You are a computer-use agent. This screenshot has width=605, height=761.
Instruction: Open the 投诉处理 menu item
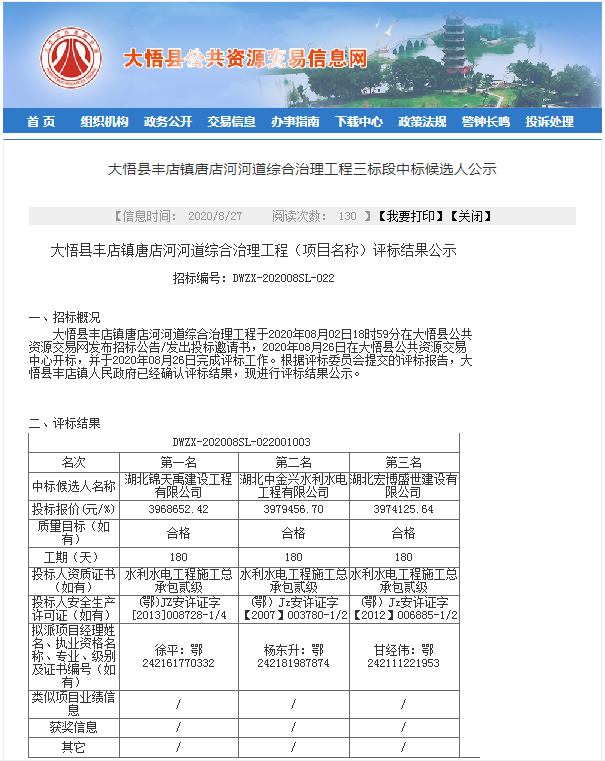tap(549, 122)
